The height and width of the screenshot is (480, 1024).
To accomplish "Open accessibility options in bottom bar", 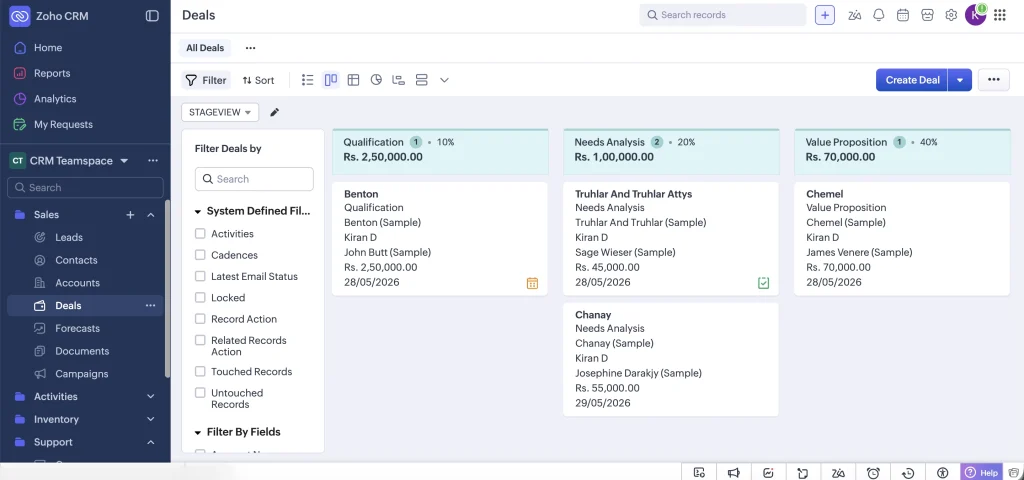I will click(x=942, y=472).
